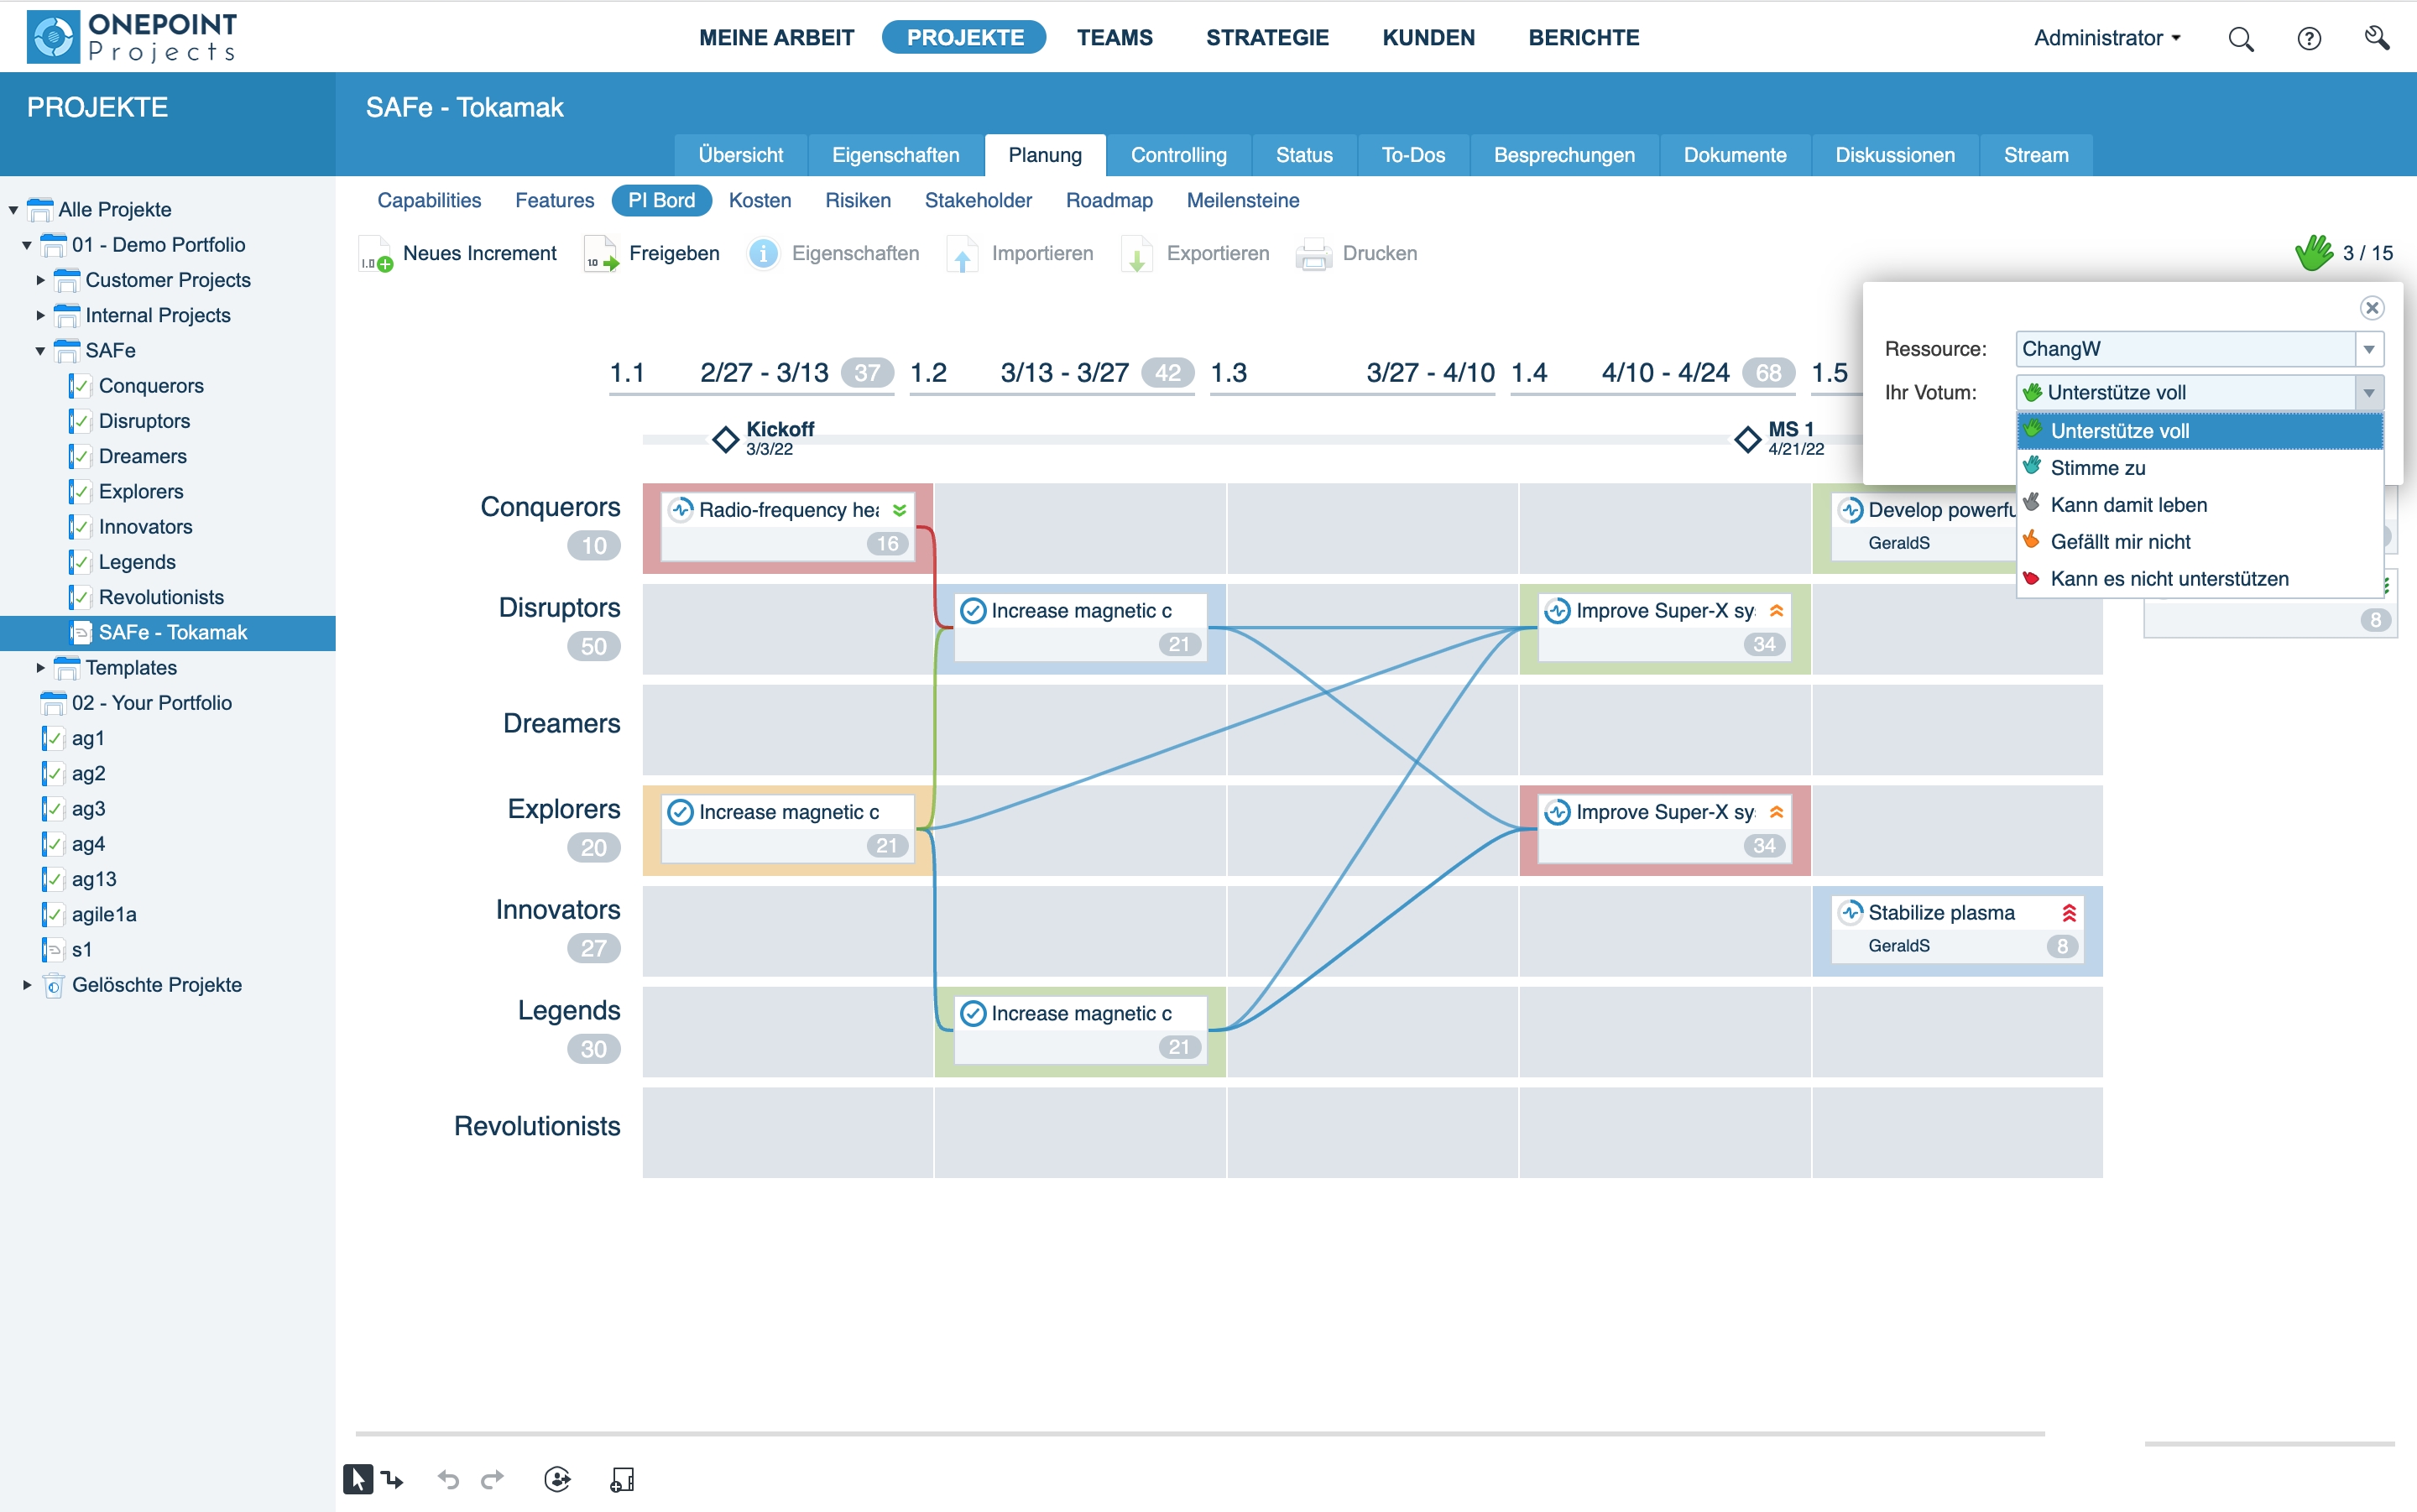Select the pointer selection tool
This screenshot has height=1512, width=2417.
(357, 1478)
